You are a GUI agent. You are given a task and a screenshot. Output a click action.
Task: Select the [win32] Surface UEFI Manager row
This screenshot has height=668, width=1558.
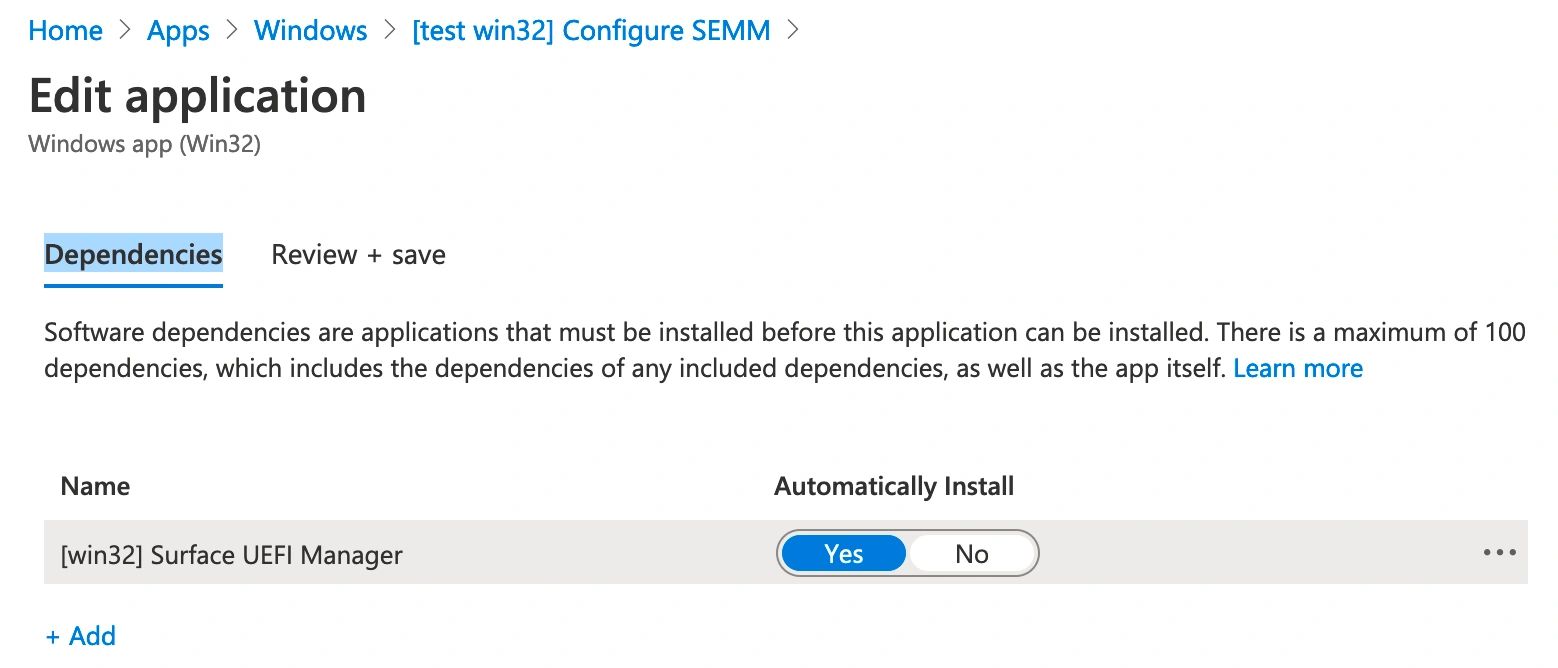pyautogui.click(x=231, y=554)
